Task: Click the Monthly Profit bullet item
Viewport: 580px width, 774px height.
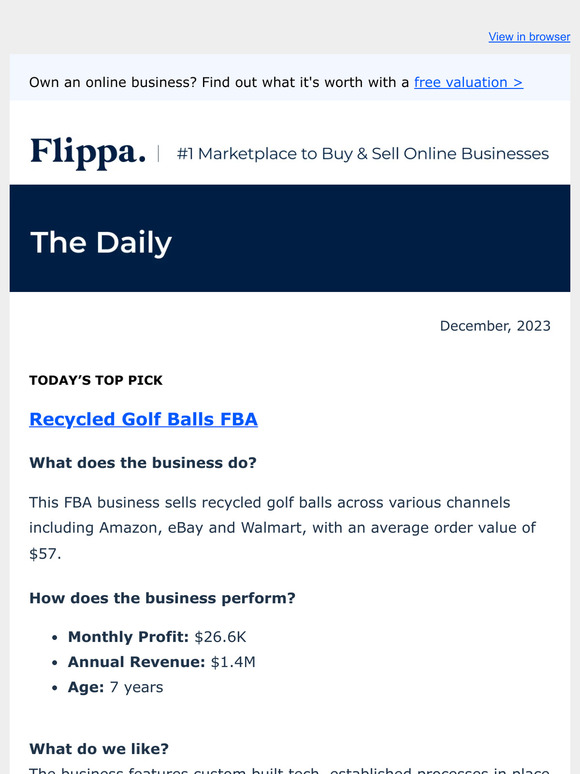Action: point(157,637)
